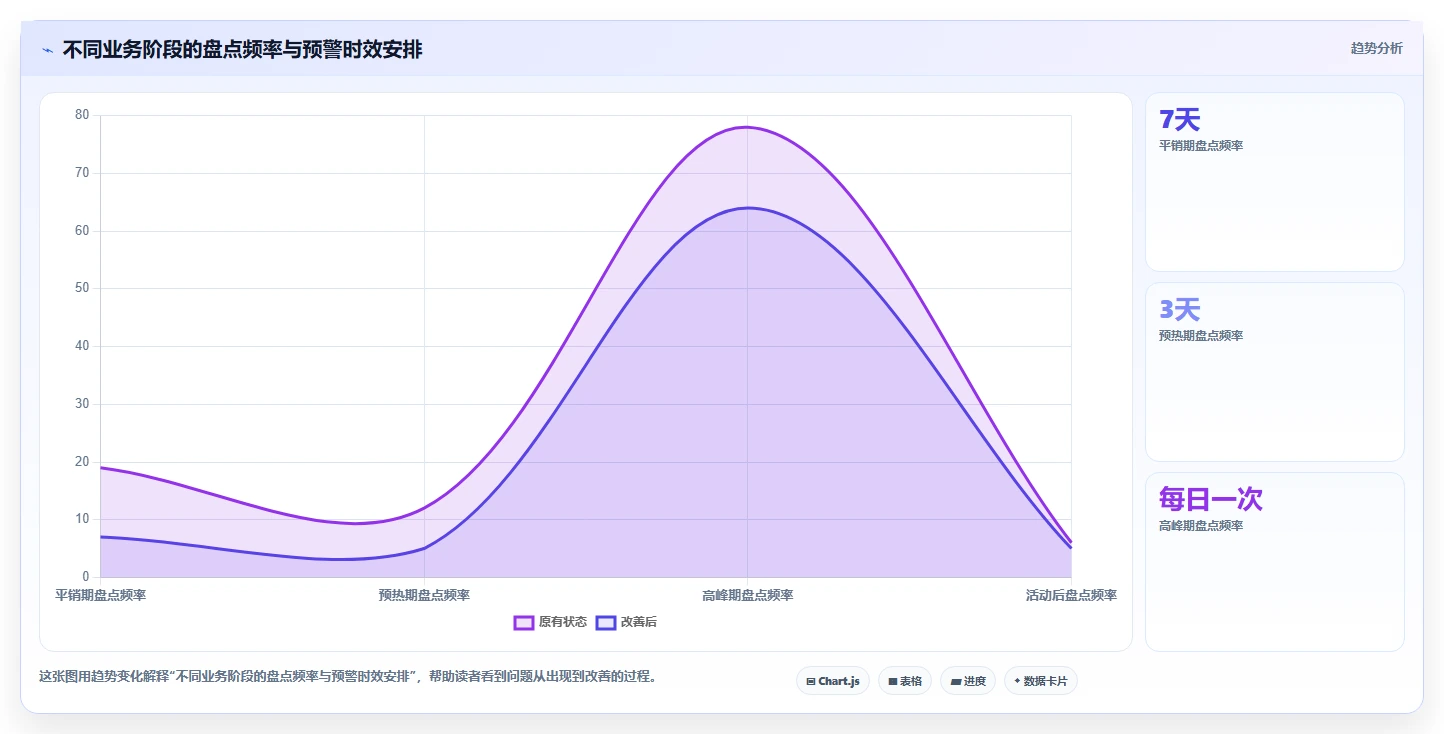
Task: Click the 70 y-axis tick label
Action: click(x=82, y=173)
